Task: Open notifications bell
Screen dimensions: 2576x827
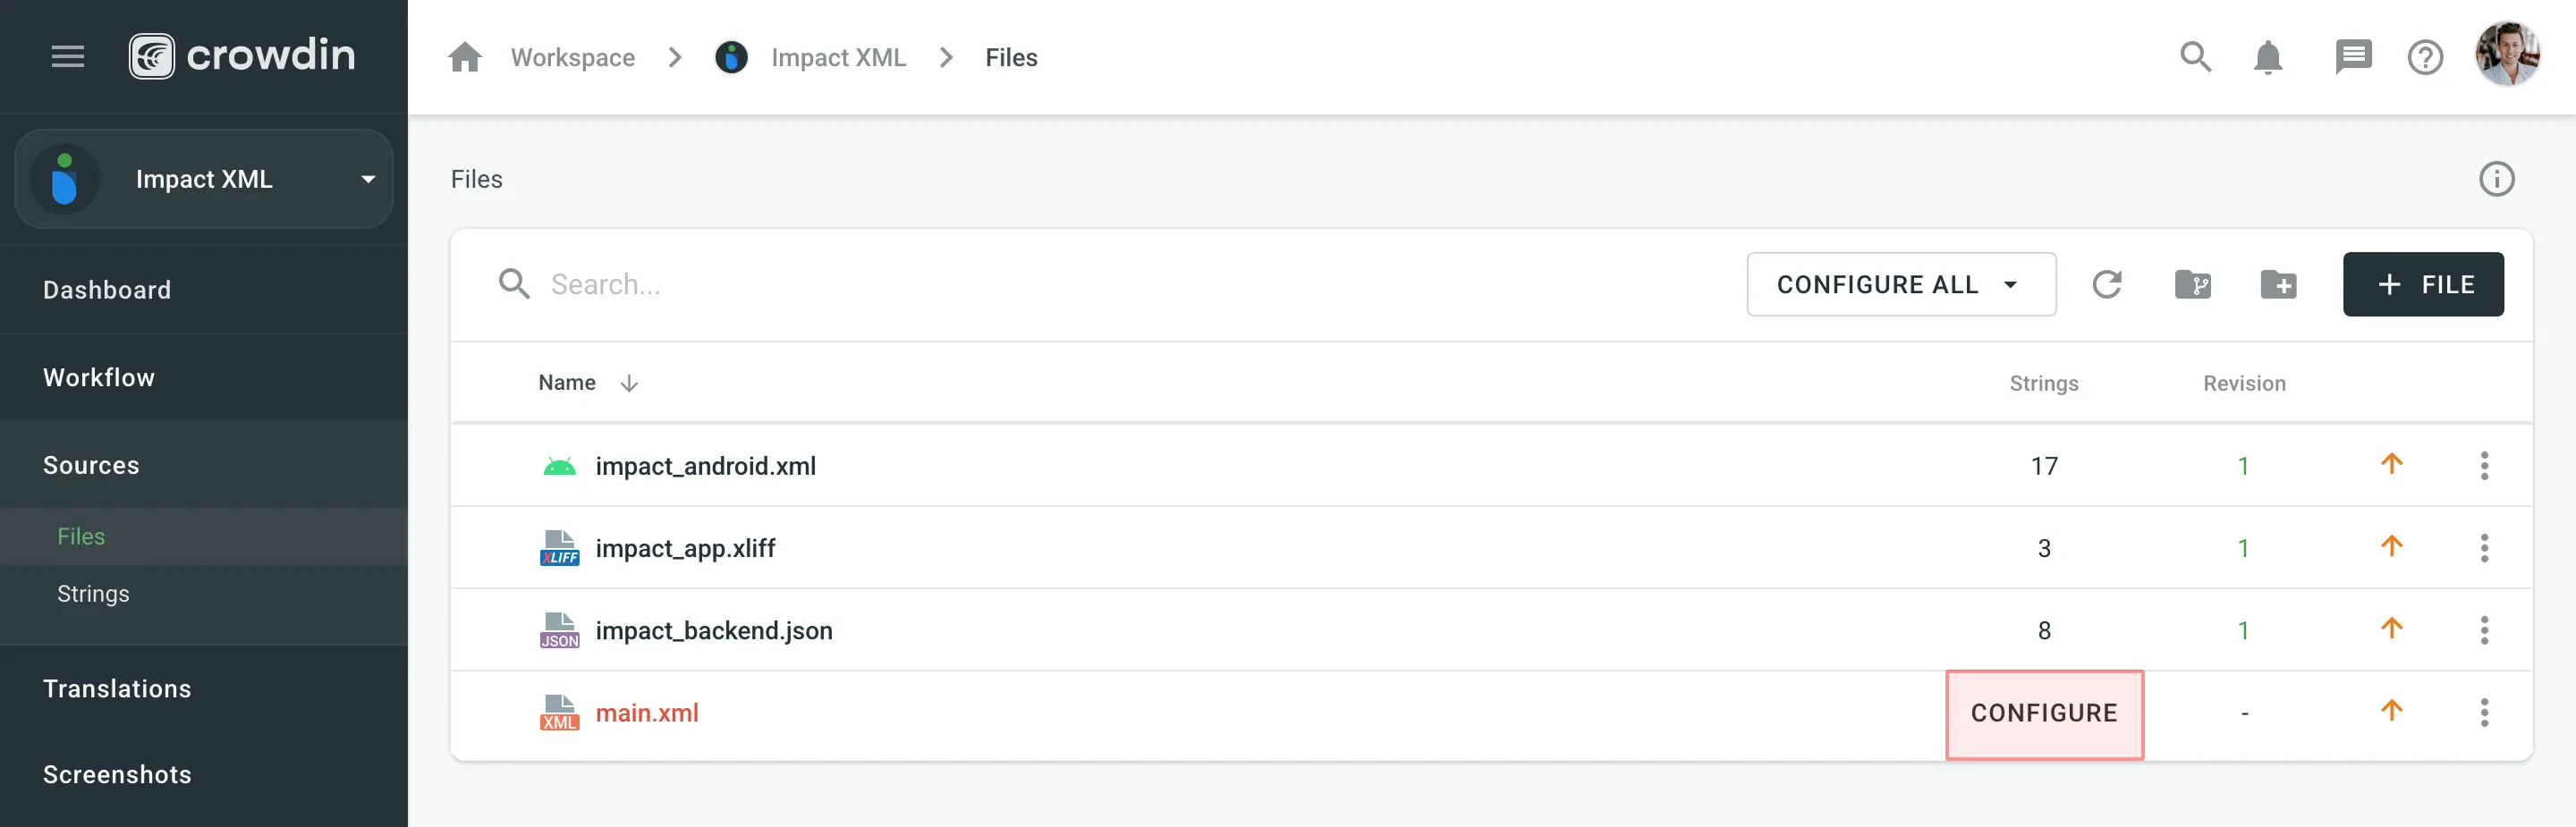Action: tap(2268, 57)
